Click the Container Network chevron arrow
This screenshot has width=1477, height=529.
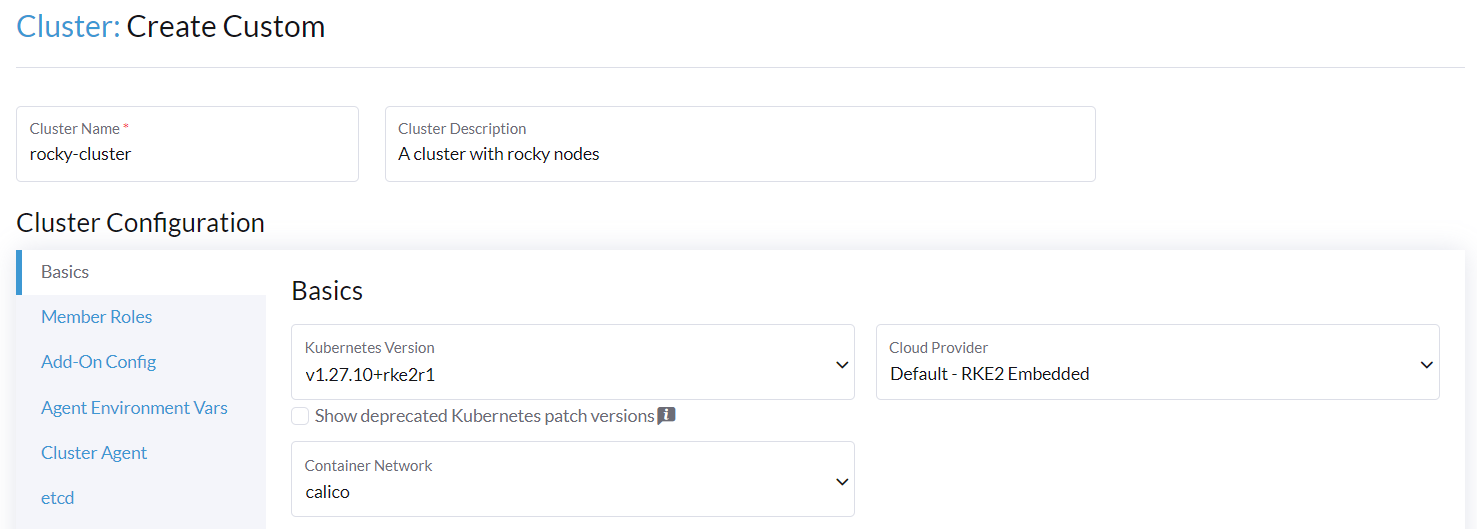coord(842,482)
